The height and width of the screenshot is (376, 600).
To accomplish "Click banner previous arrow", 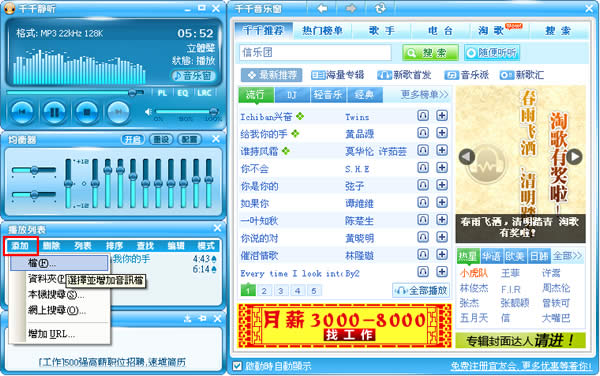I will tap(467, 157).
